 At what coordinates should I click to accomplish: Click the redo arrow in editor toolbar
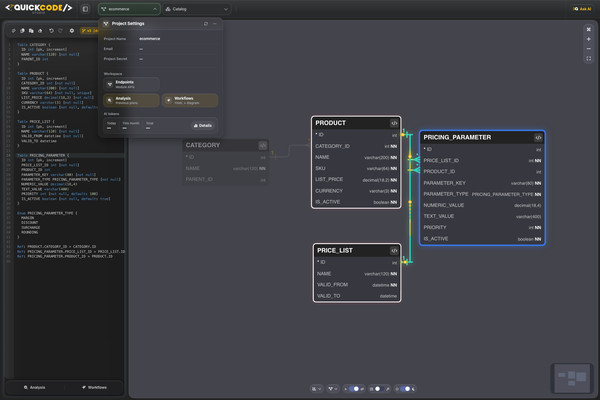[60, 31]
